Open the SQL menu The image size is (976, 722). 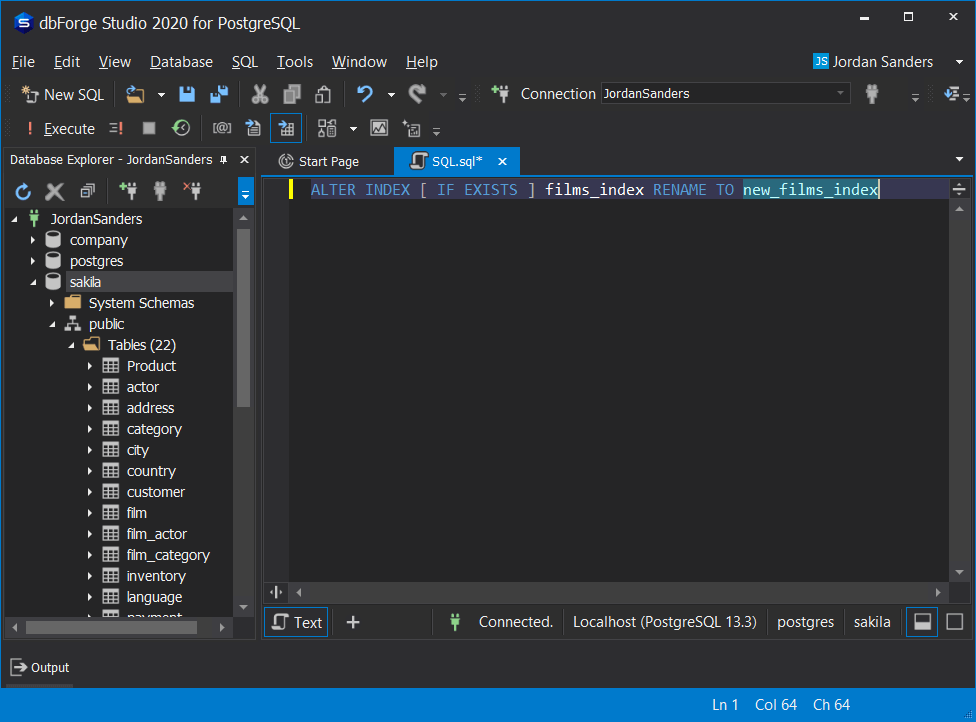(245, 62)
